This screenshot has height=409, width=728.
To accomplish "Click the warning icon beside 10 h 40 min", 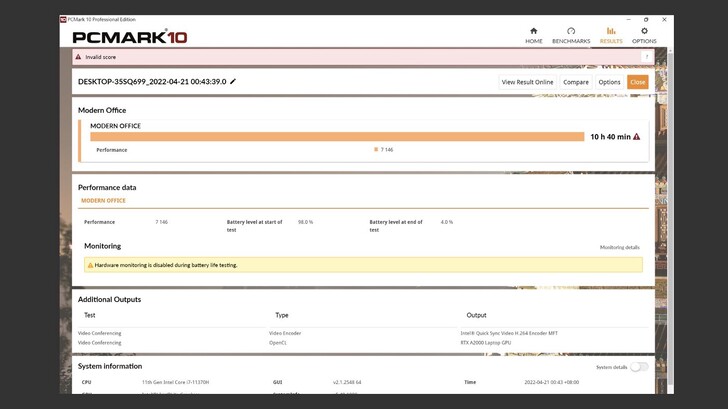I will (x=636, y=136).
